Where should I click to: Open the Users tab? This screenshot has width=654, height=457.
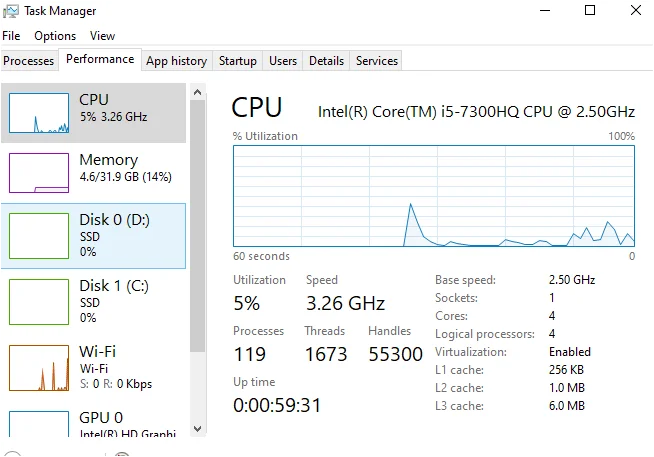(x=283, y=61)
